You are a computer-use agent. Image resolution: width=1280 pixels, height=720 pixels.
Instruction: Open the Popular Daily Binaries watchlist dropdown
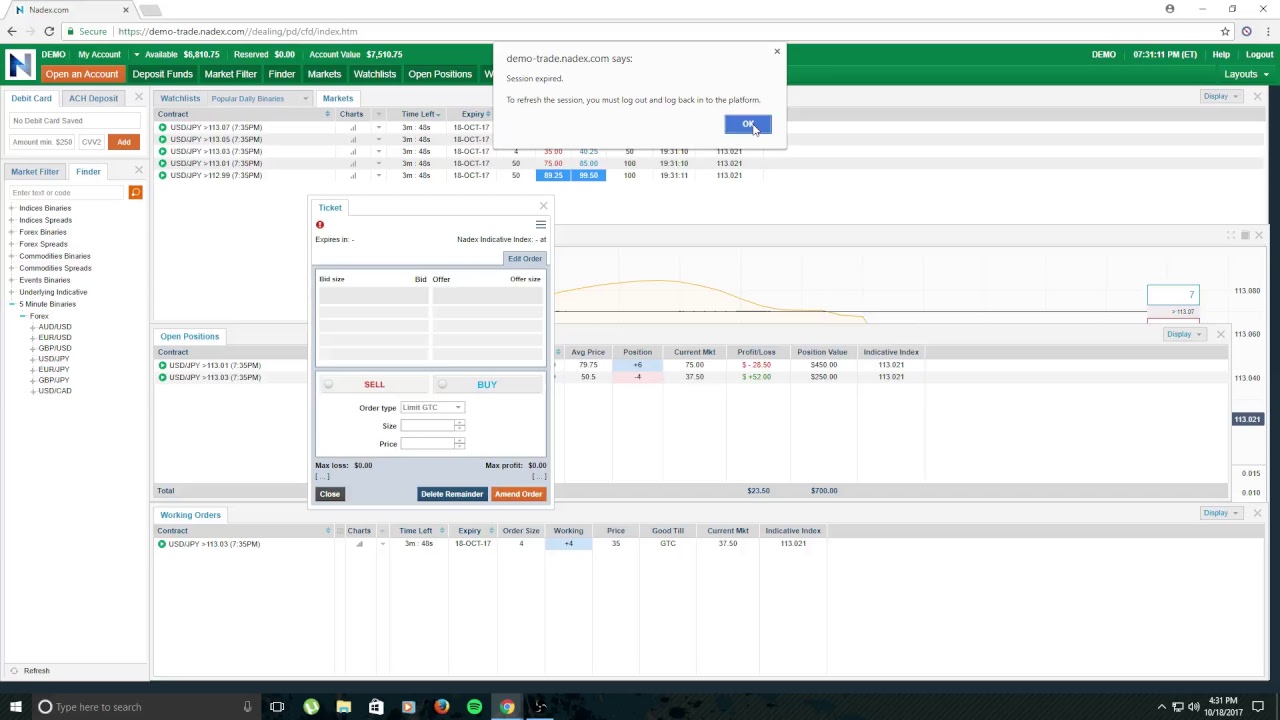260,98
